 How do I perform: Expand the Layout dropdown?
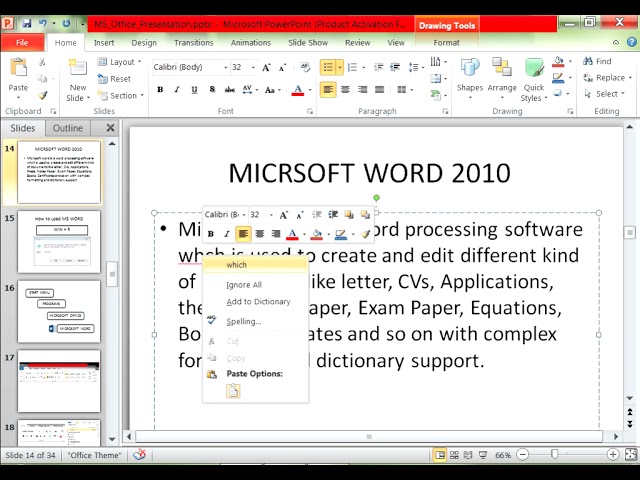(120, 62)
